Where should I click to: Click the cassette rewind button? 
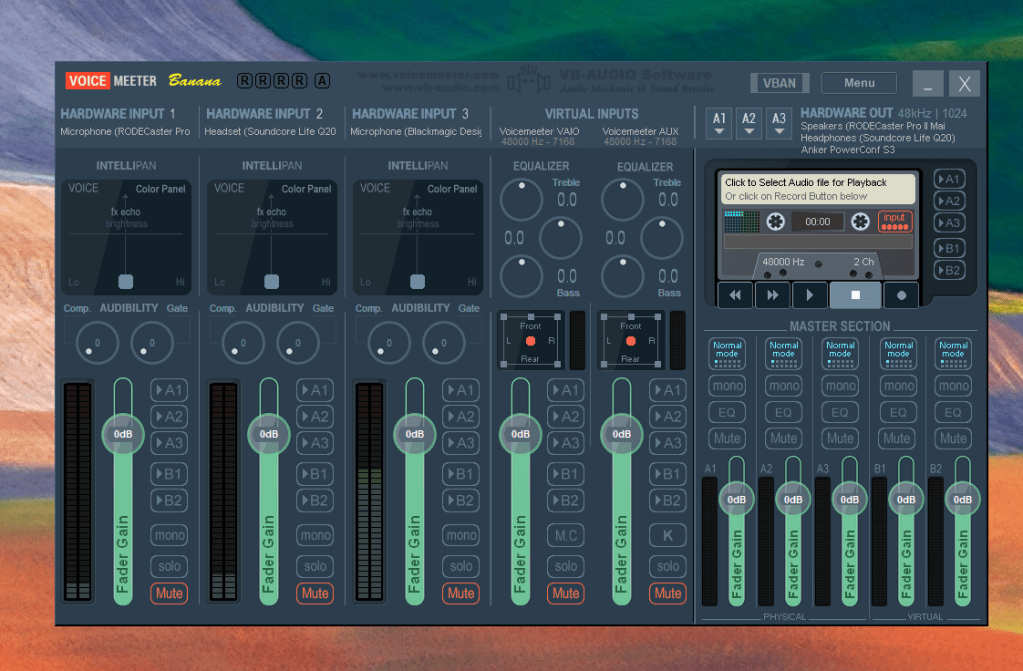pyautogui.click(x=735, y=295)
